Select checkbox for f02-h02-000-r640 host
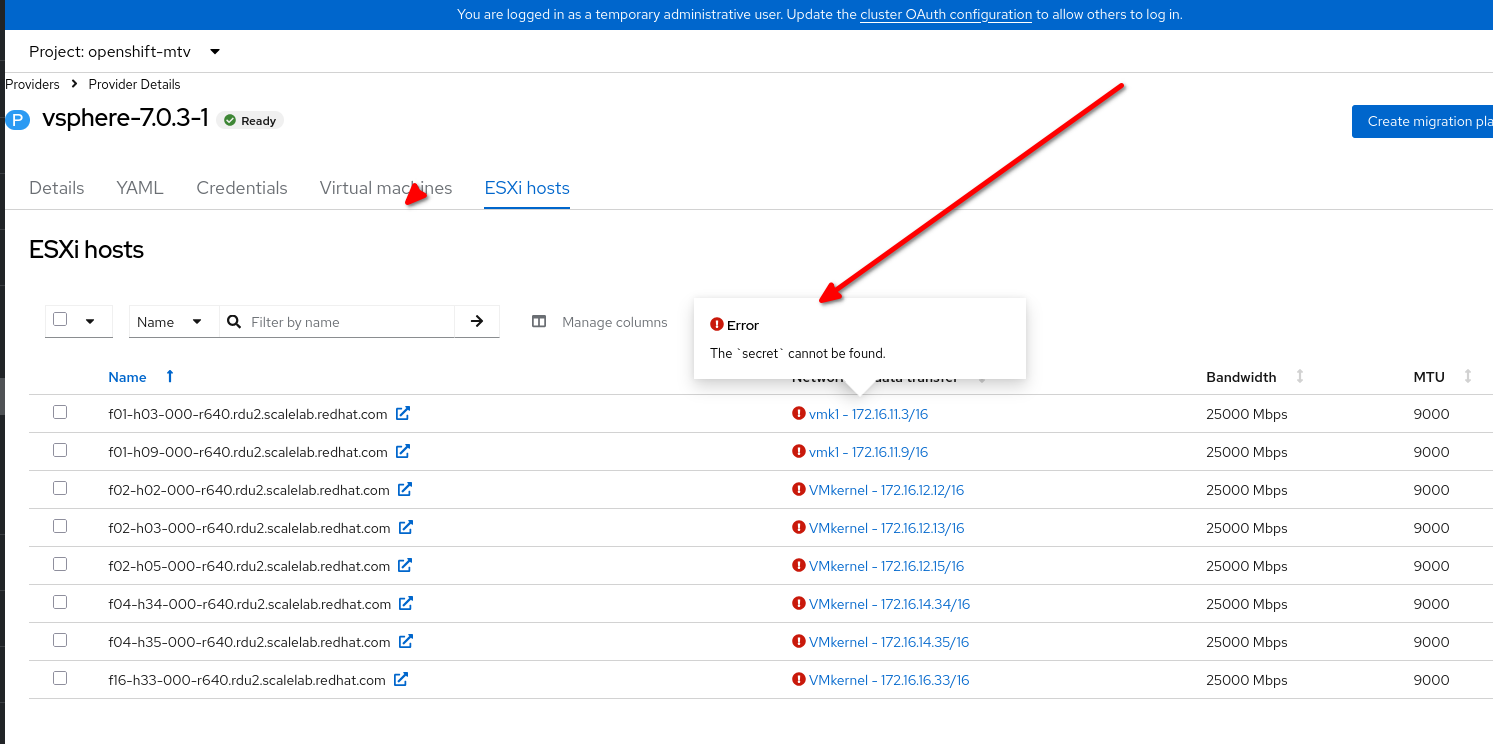This screenshot has height=744, width=1493. click(x=60, y=488)
